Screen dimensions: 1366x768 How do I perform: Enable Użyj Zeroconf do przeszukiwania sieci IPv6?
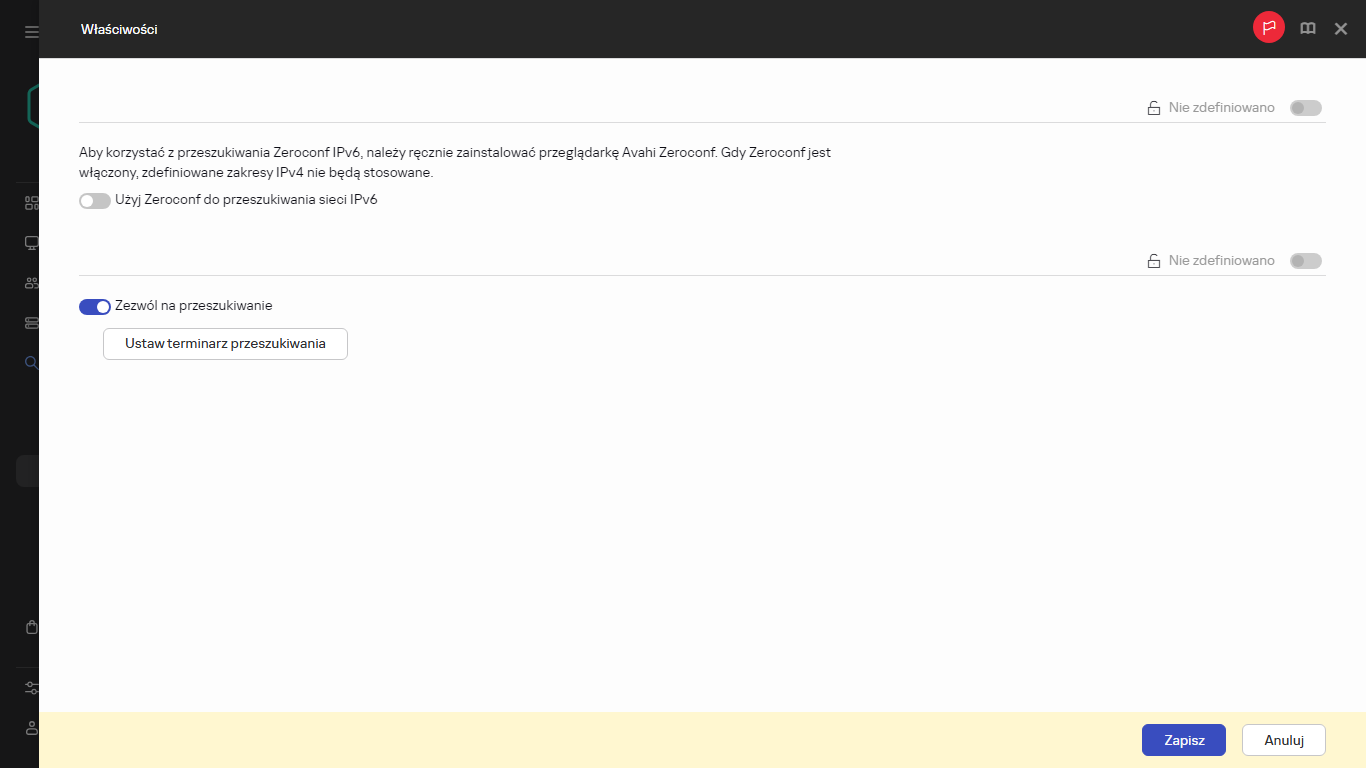click(x=95, y=200)
